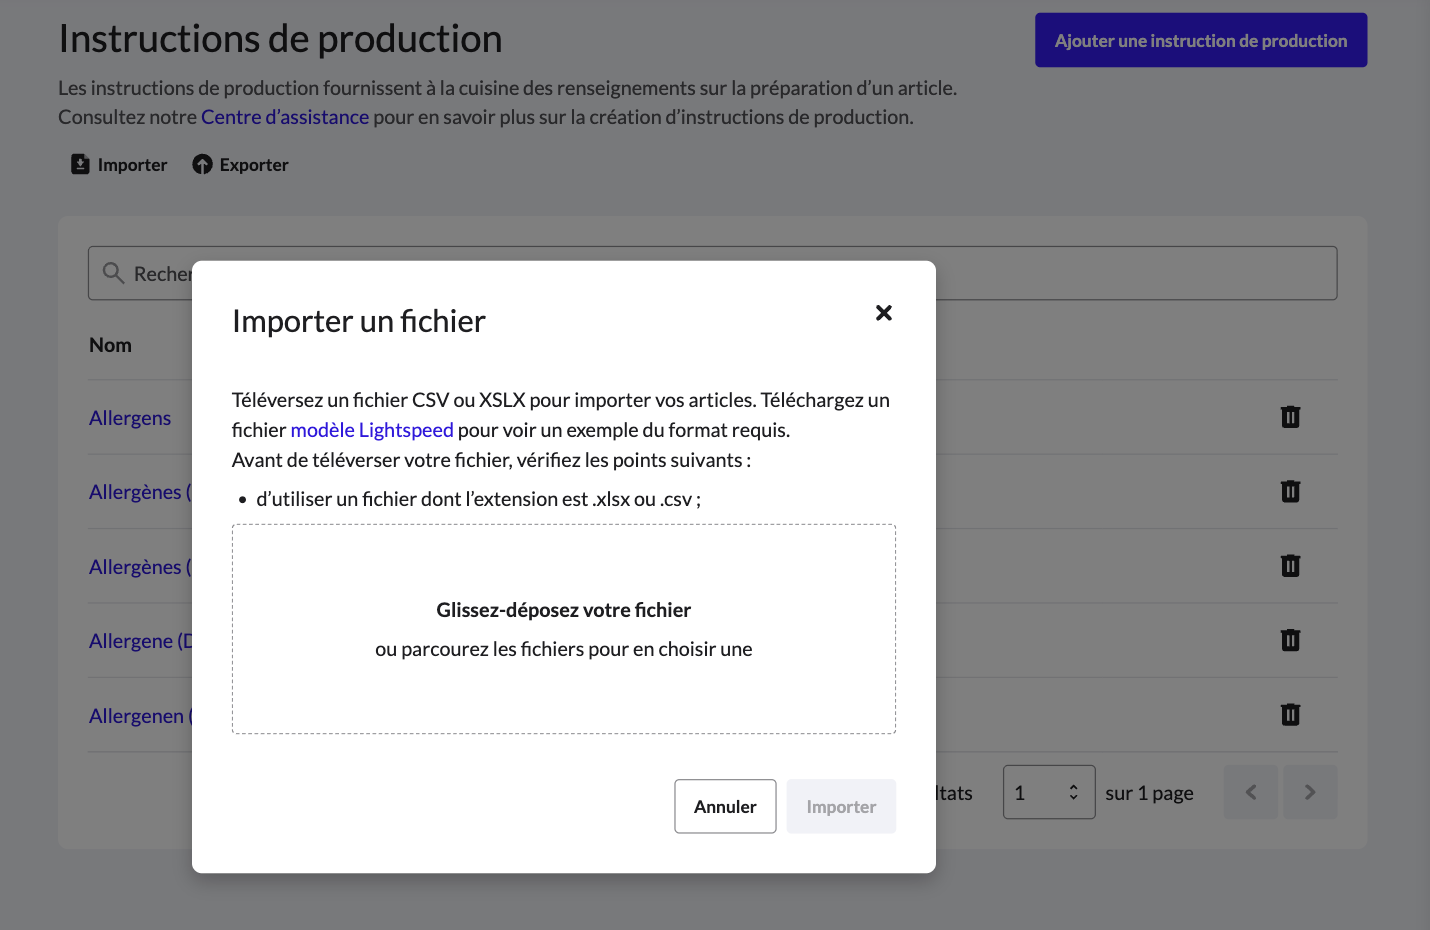Open the modèle Lightspeed link
Image resolution: width=1430 pixels, height=930 pixels.
[372, 430]
